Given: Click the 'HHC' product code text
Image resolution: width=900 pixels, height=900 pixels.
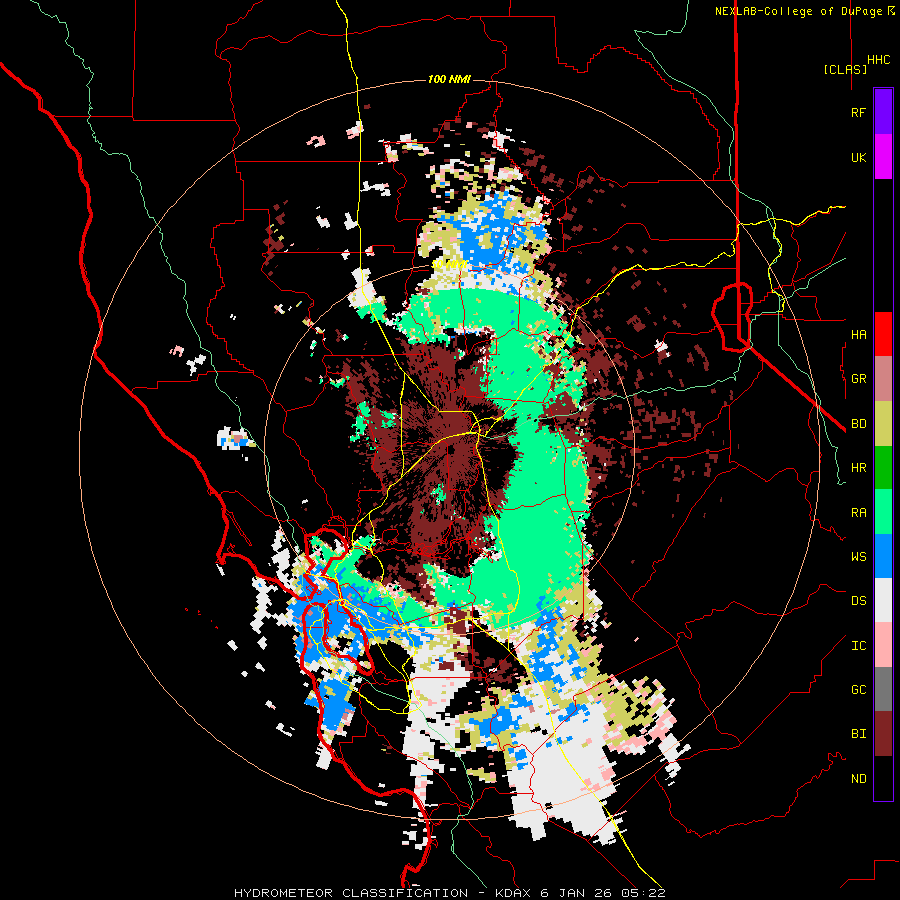Looking at the screenshot, I should [878, 60].
